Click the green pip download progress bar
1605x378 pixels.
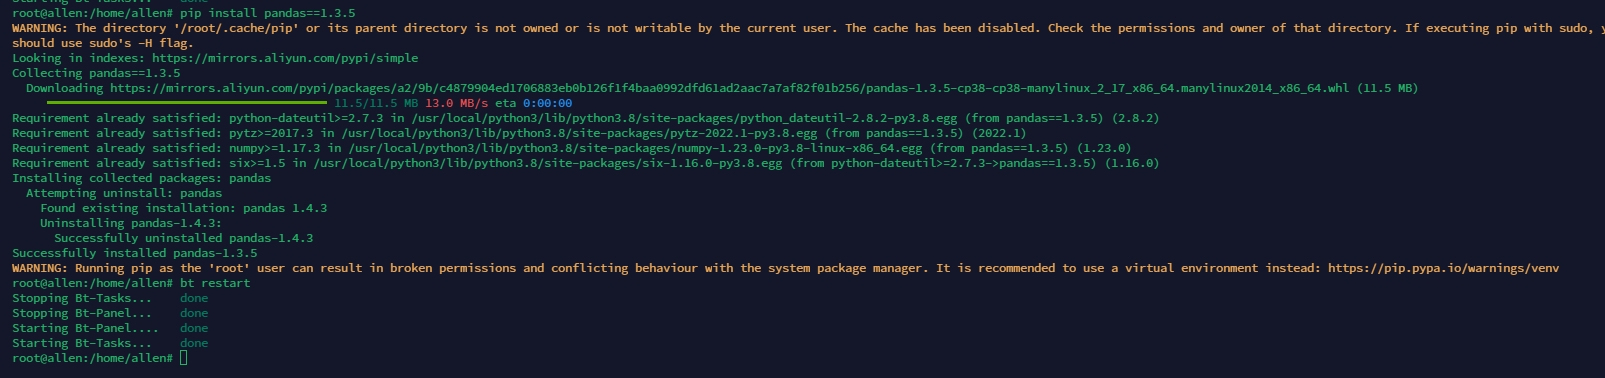(186, 102)
